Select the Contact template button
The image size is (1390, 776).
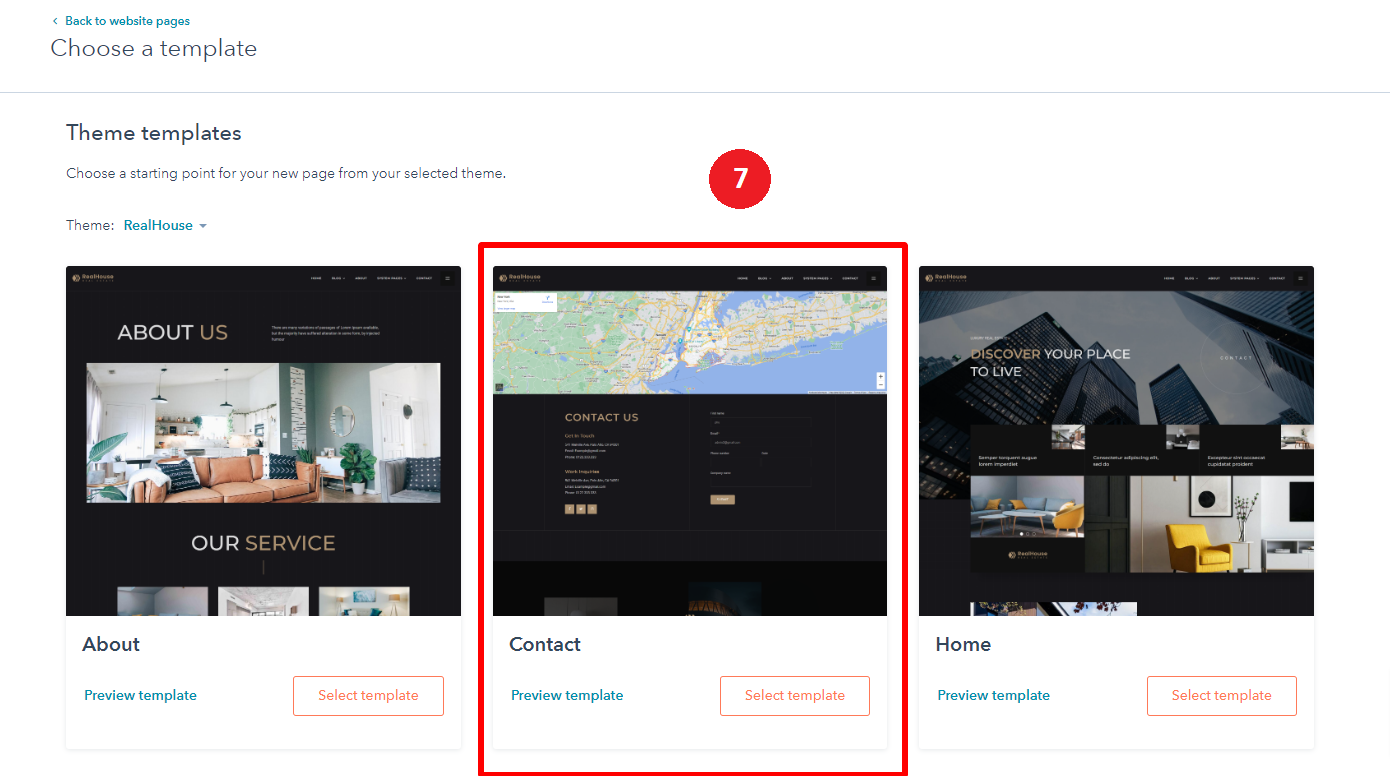(x=794, y=696)
